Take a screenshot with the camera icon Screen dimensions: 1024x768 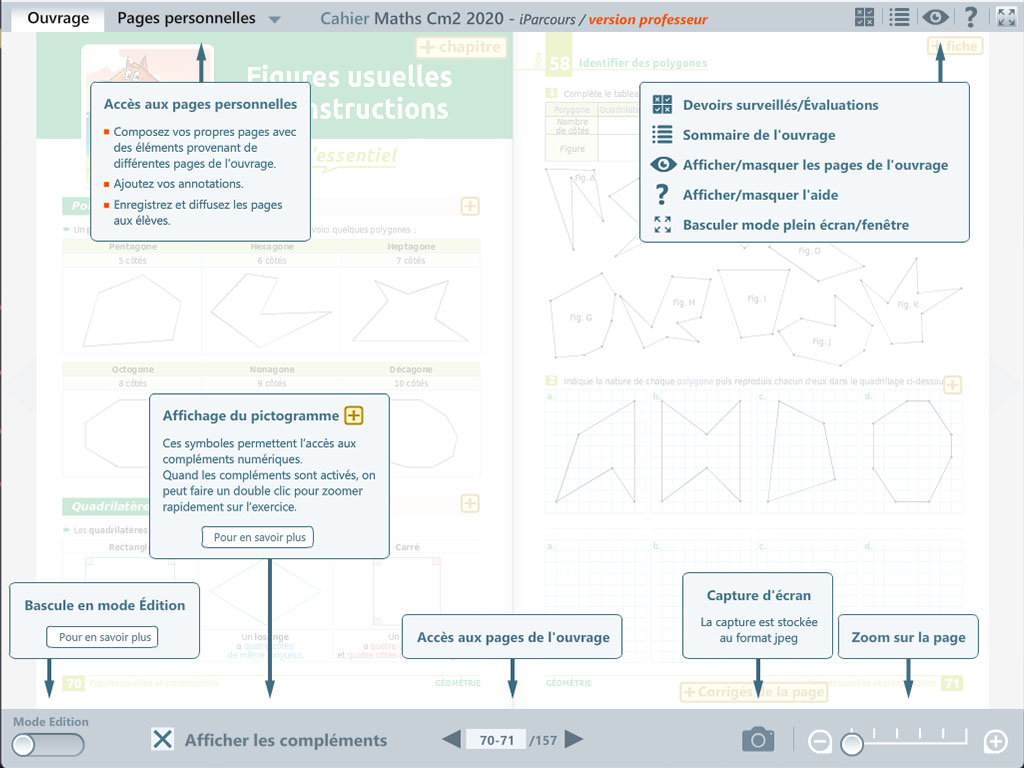tap(758, 740)
